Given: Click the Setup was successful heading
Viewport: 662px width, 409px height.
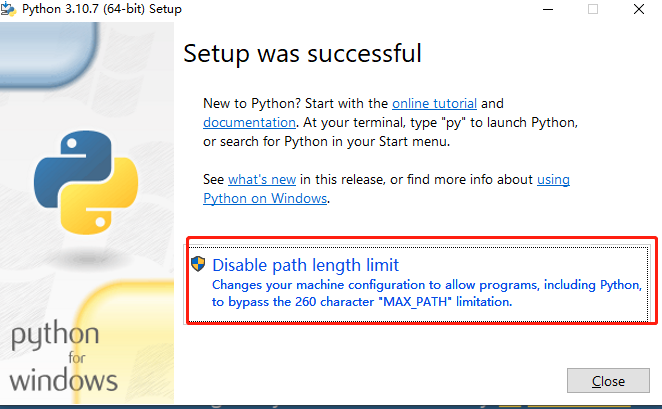Looking at the screenshot, I should (x=302, y=53).
